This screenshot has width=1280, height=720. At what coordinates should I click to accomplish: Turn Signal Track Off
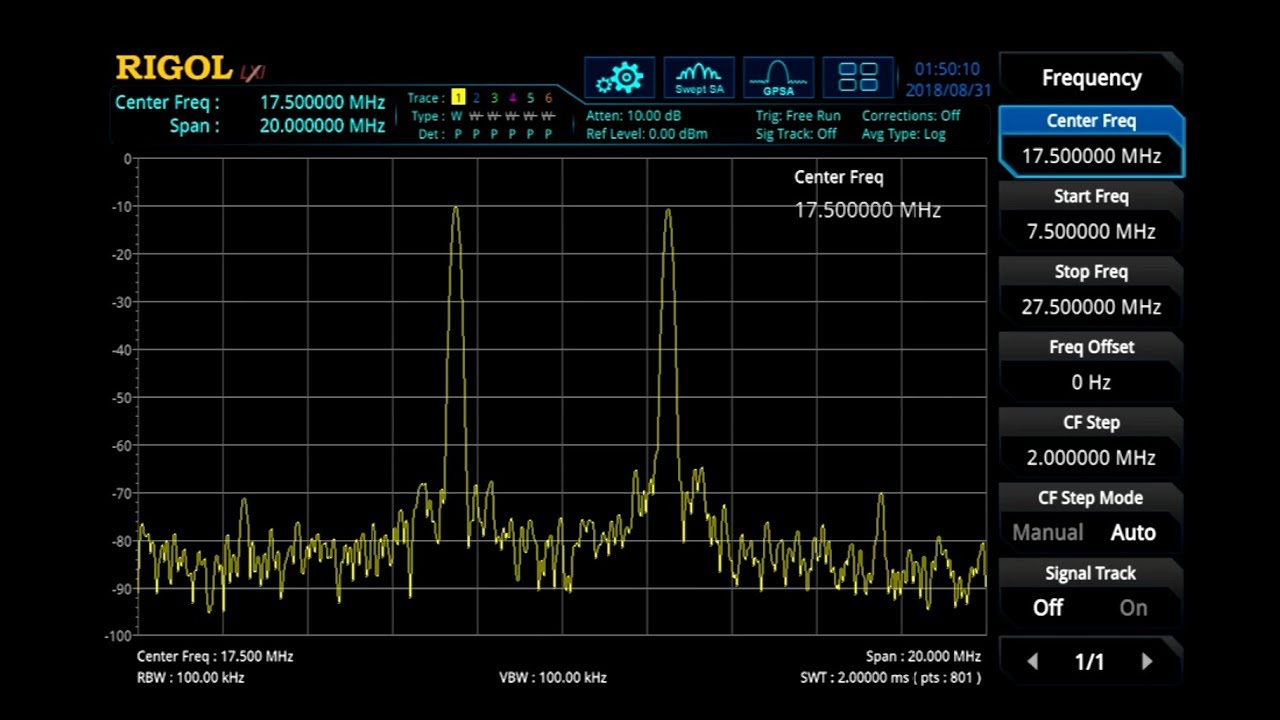[1047, 608]
